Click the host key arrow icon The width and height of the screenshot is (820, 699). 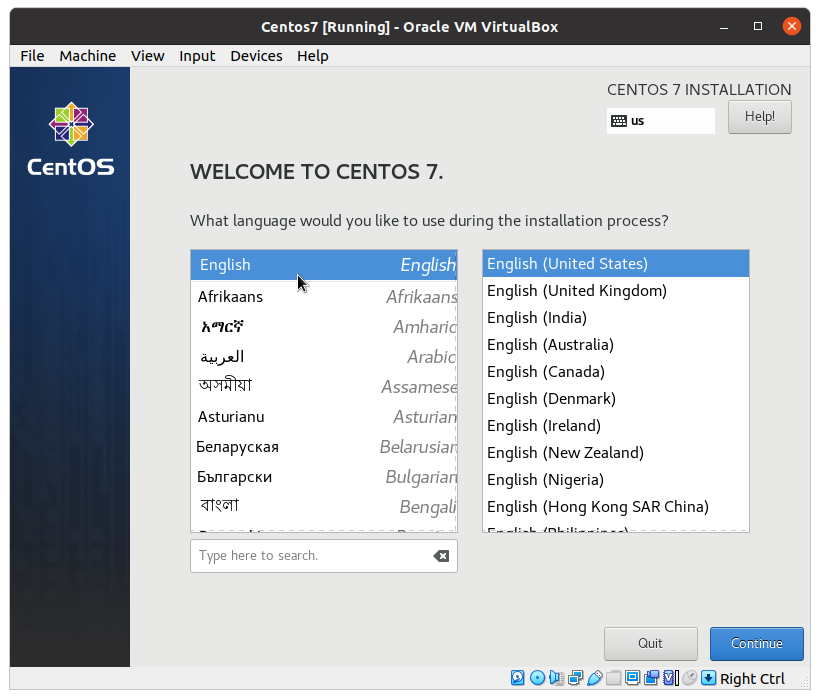tap(708, 678)
